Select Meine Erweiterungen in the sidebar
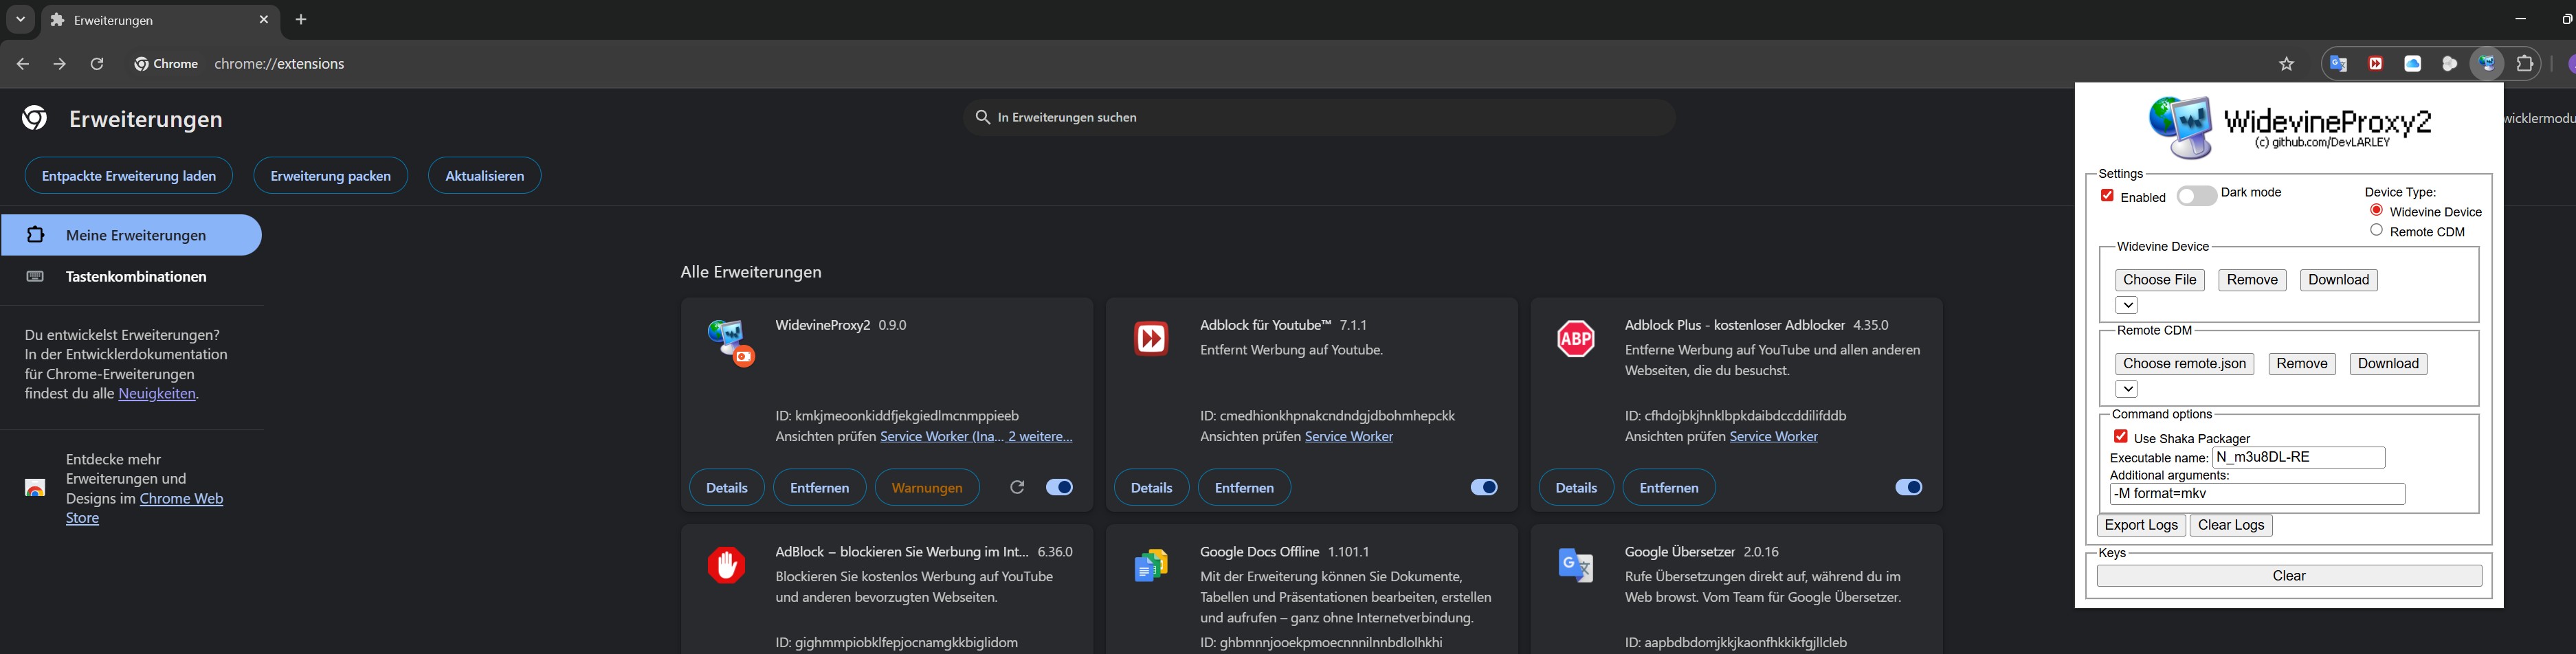Viewport: 2576px width, 654px height. (131, 235)
